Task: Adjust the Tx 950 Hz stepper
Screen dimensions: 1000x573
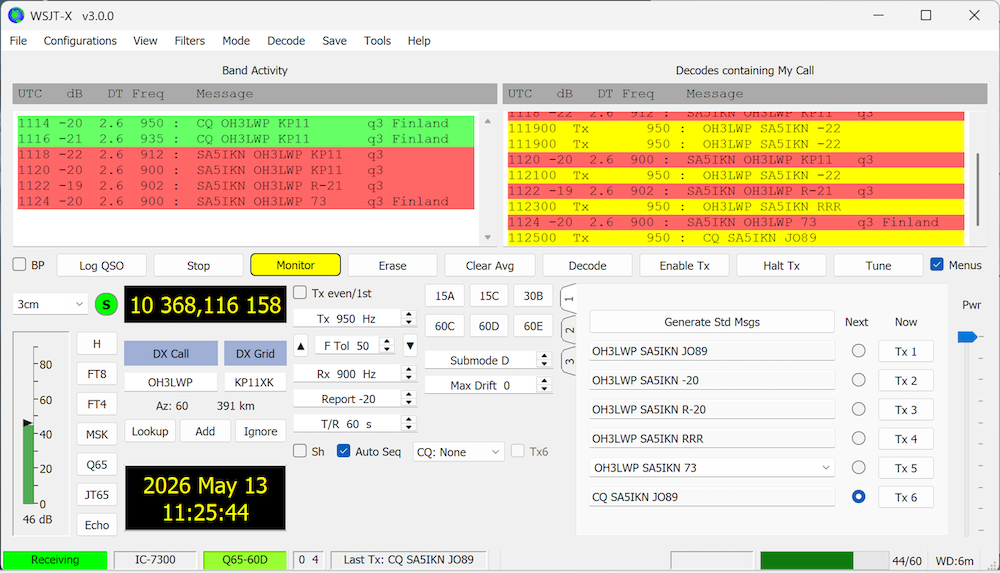Action: 409,318
